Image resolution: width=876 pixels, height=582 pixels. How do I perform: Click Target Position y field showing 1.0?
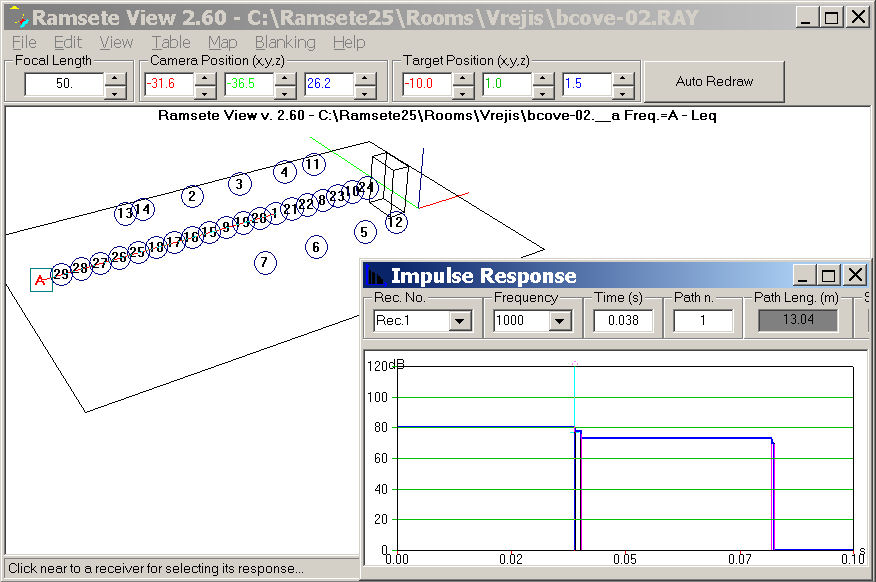click(507, 84)
